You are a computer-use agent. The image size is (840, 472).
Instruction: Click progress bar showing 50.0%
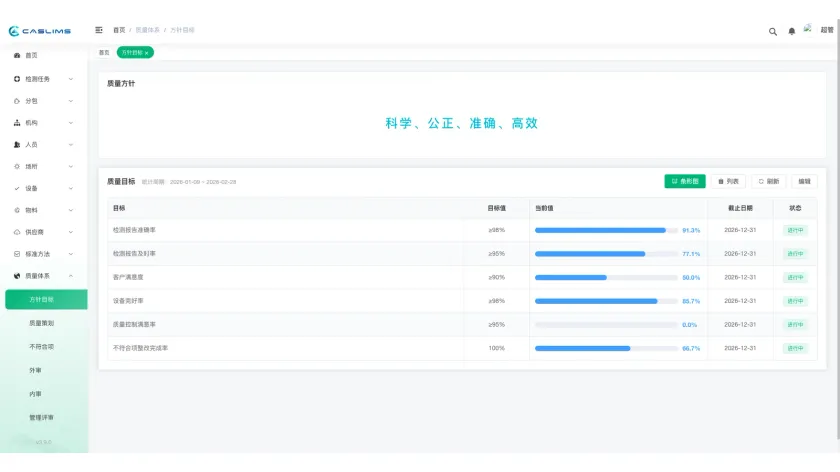(606, 278)
